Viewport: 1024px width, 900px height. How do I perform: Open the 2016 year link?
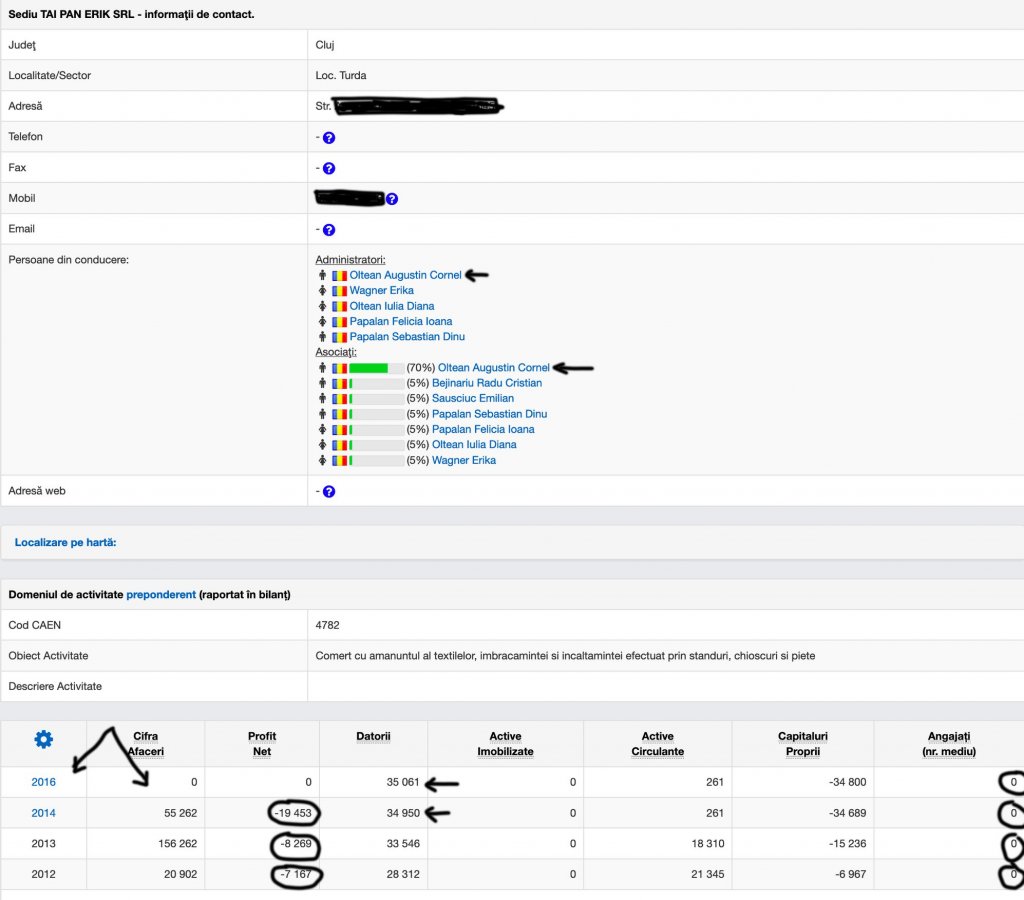(44, 782)
